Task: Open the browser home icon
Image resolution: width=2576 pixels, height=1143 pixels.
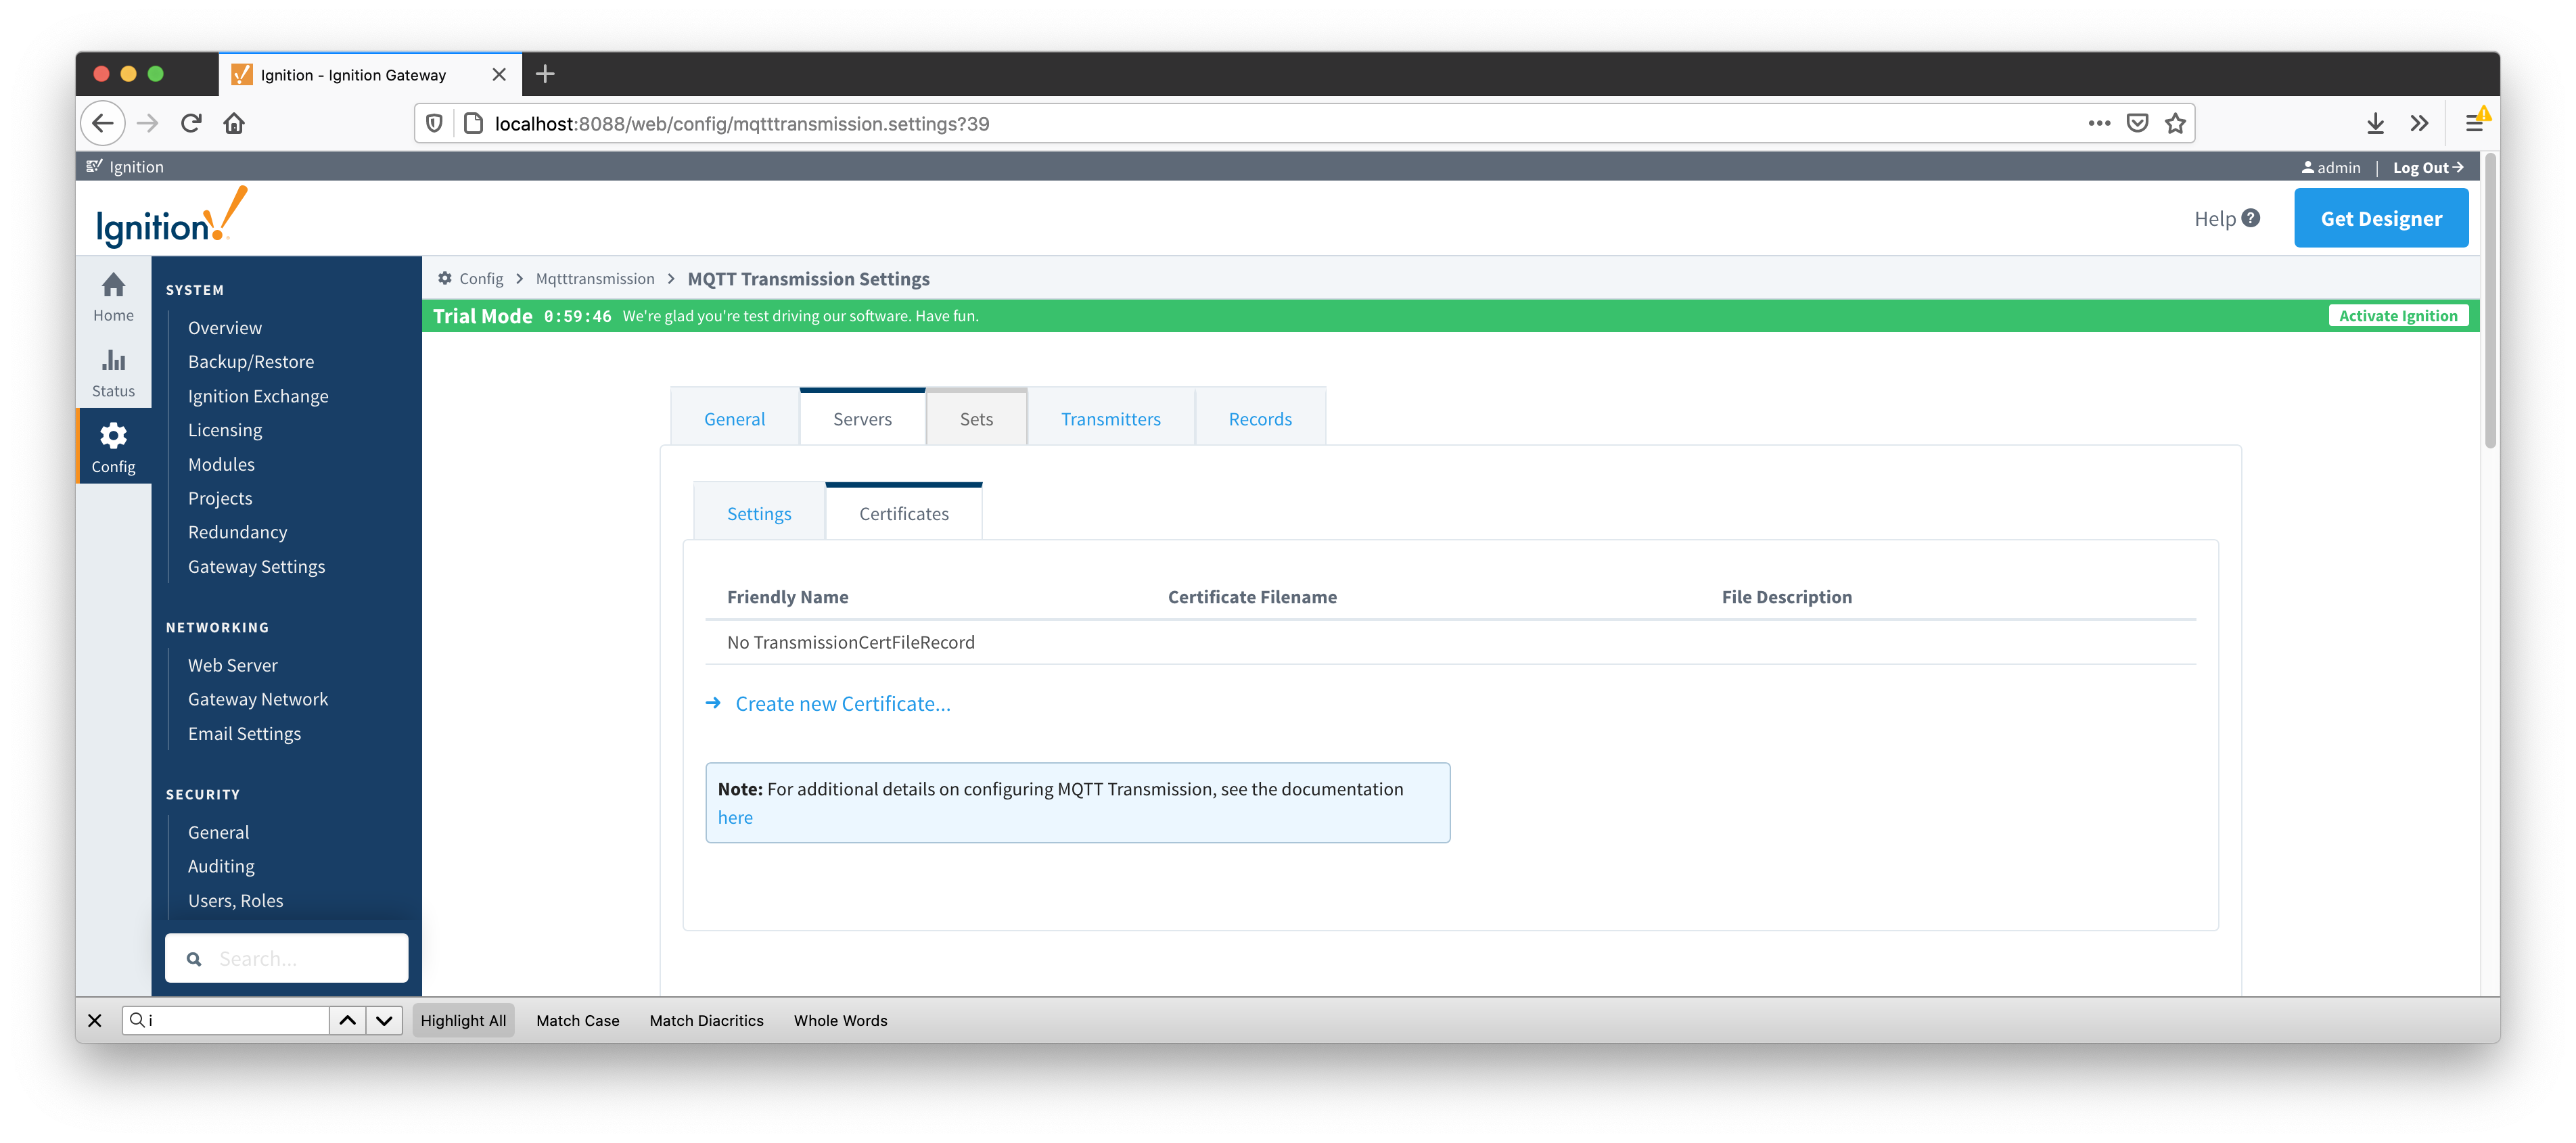Action: point(234,123)
